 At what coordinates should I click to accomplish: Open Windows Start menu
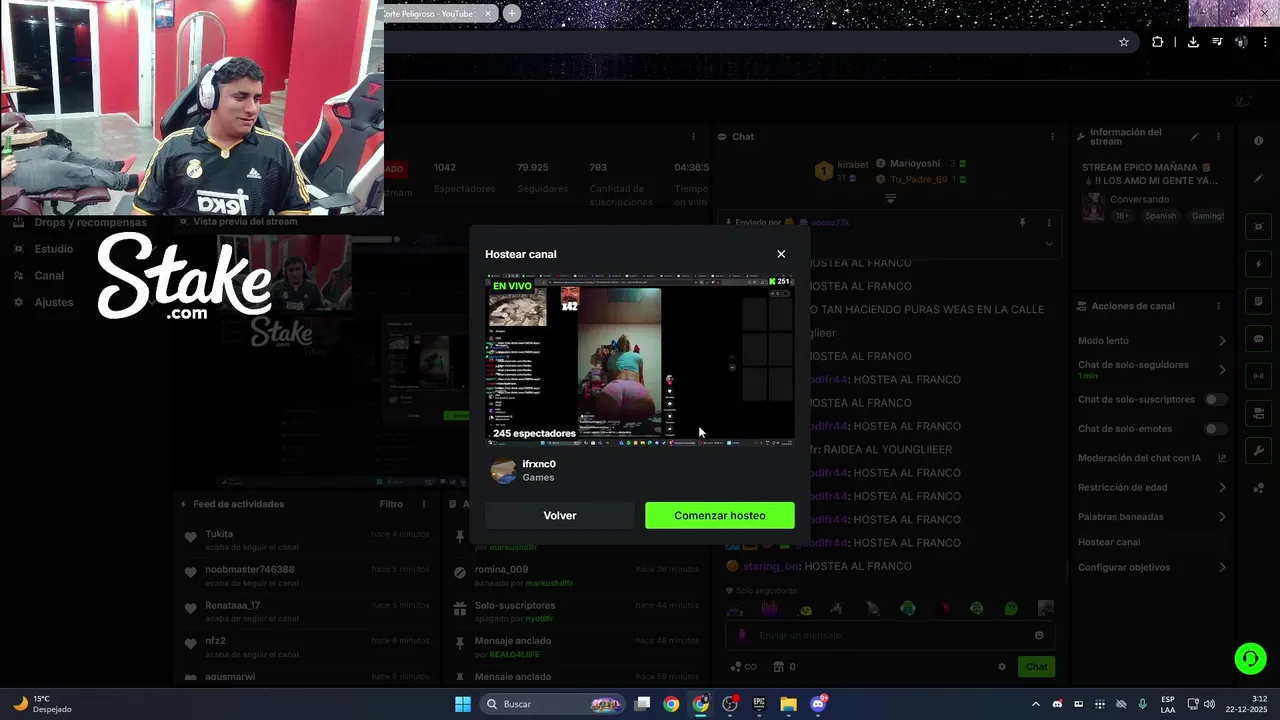463,704
